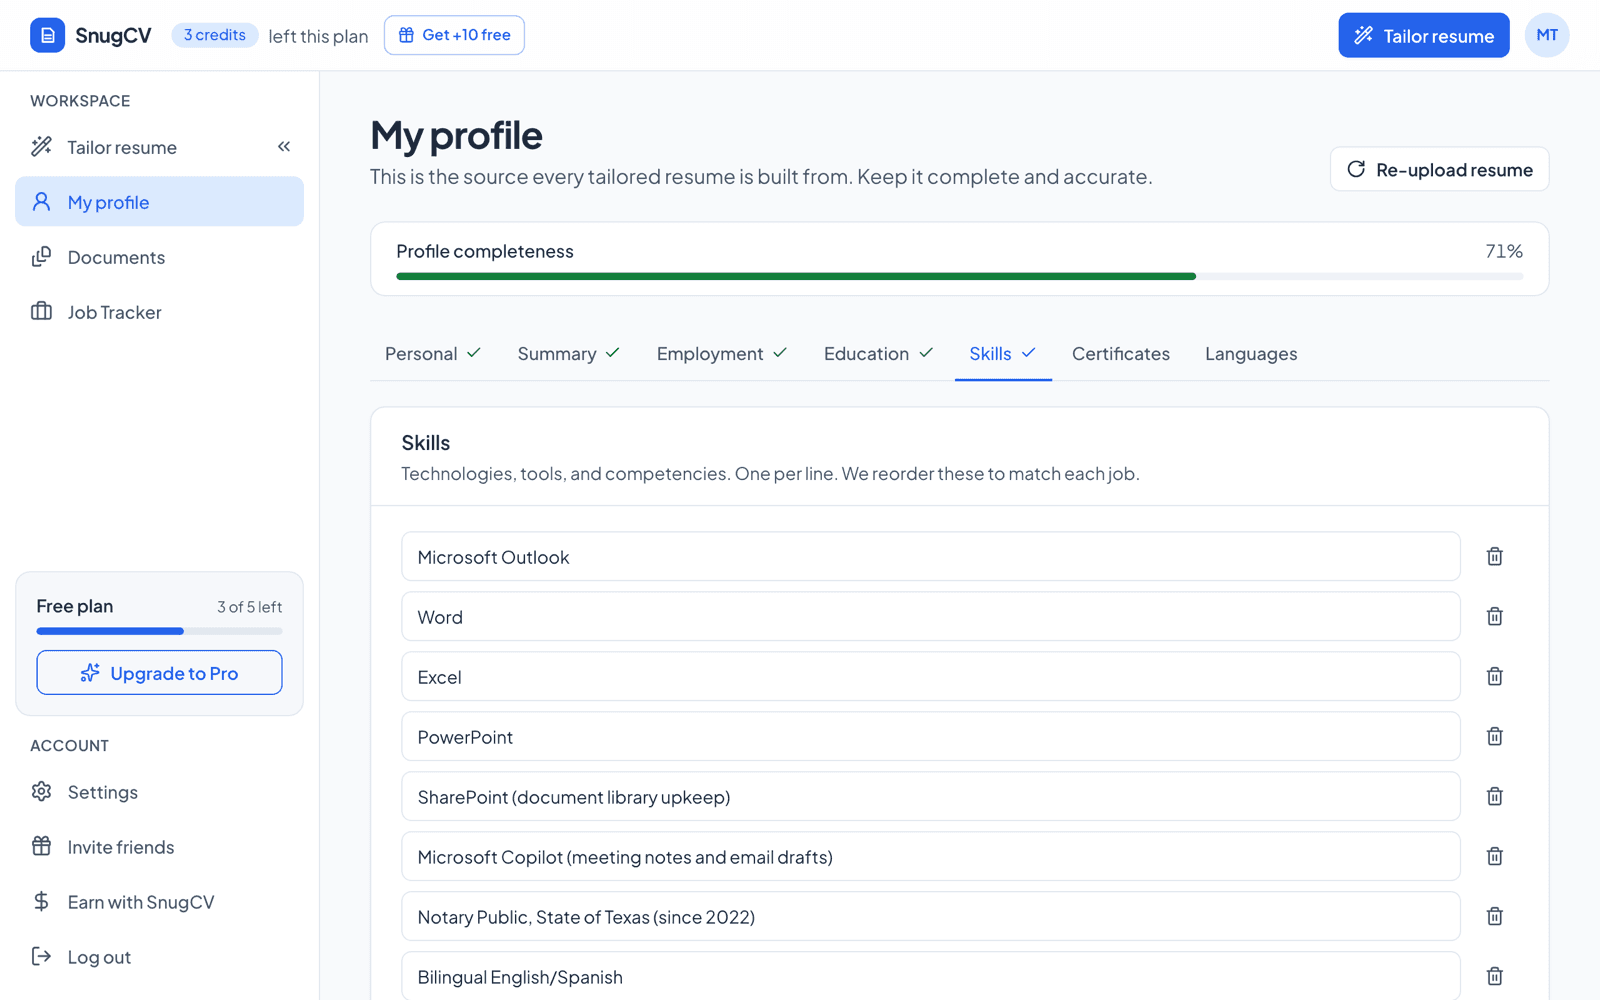Open the Education tab
The width and height of the screenshot is (1600, 1000).
pyautogui.click(x=878, y=354)
